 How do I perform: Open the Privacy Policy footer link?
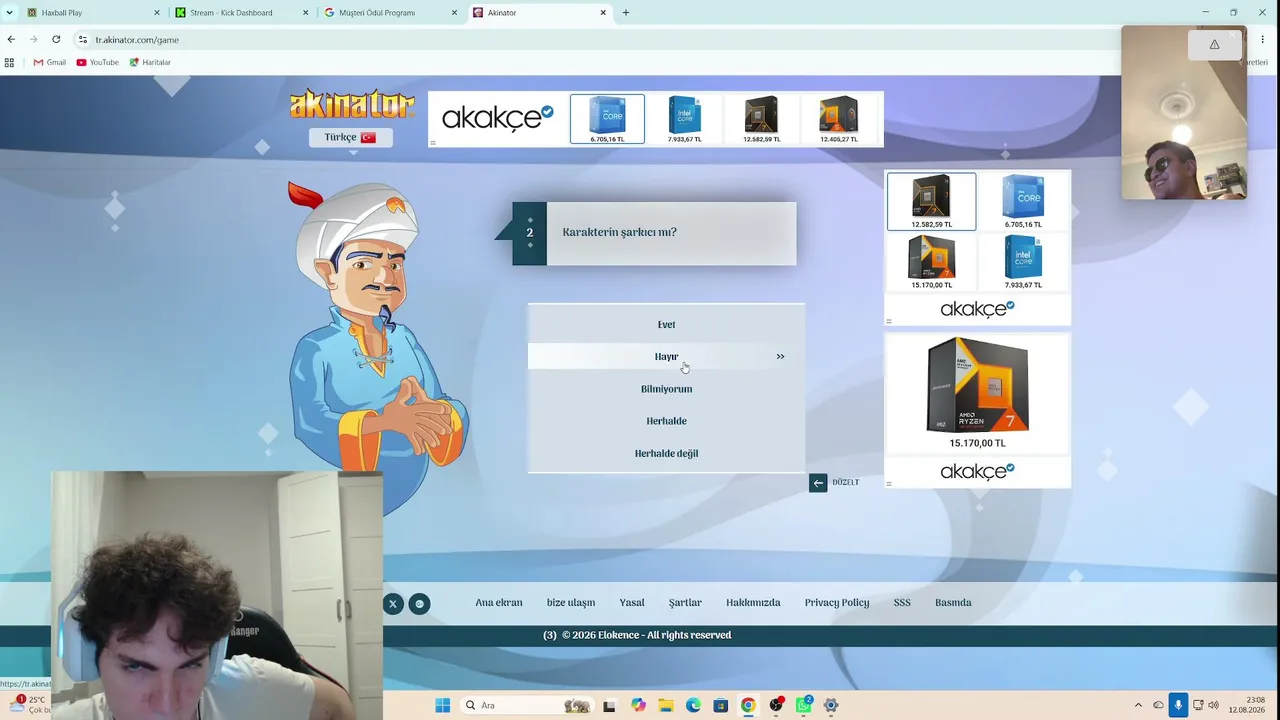[x=837, y=603]
